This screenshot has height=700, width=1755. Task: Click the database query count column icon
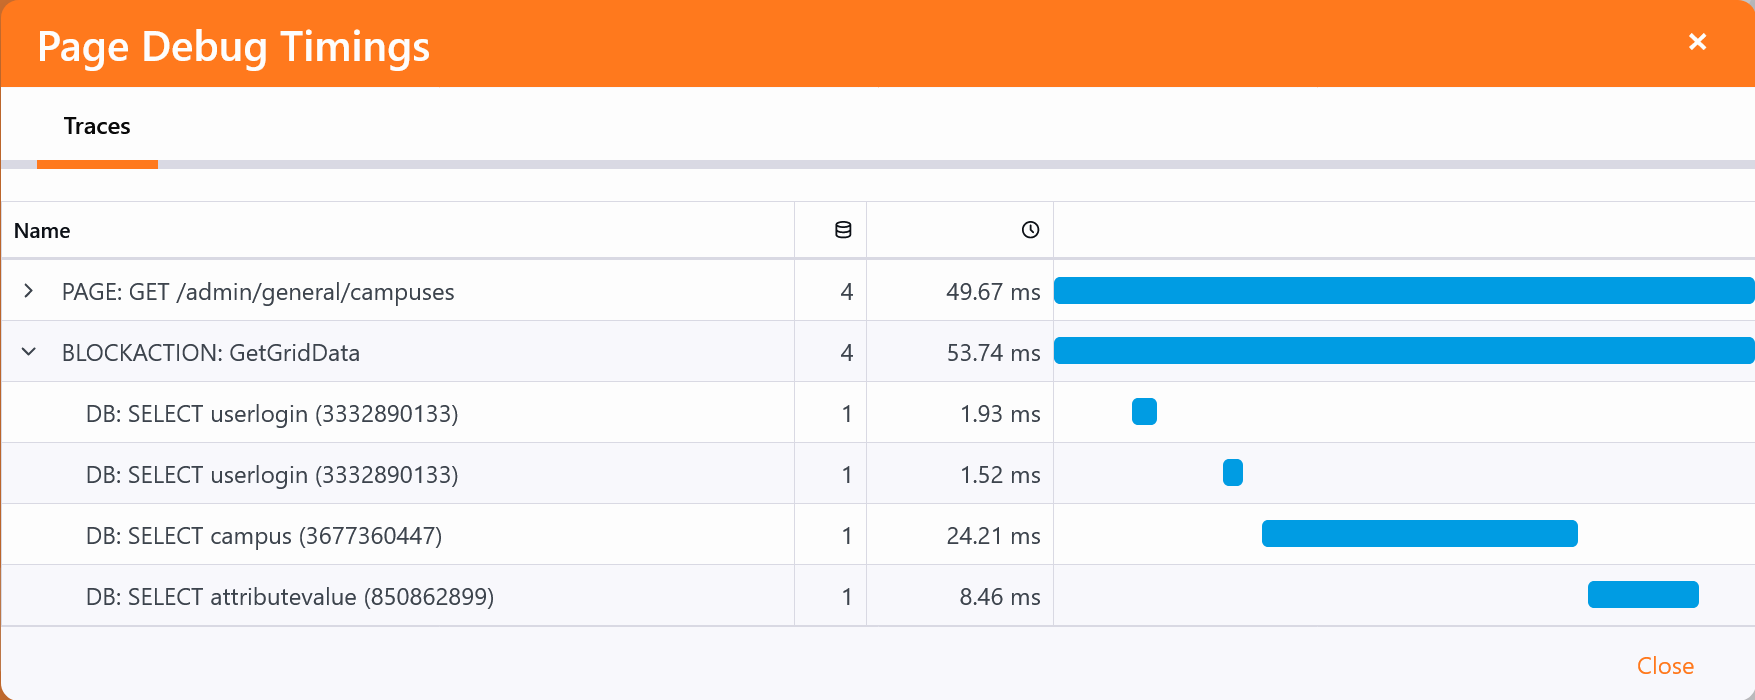pyautogui.click(x=843, y=230)
